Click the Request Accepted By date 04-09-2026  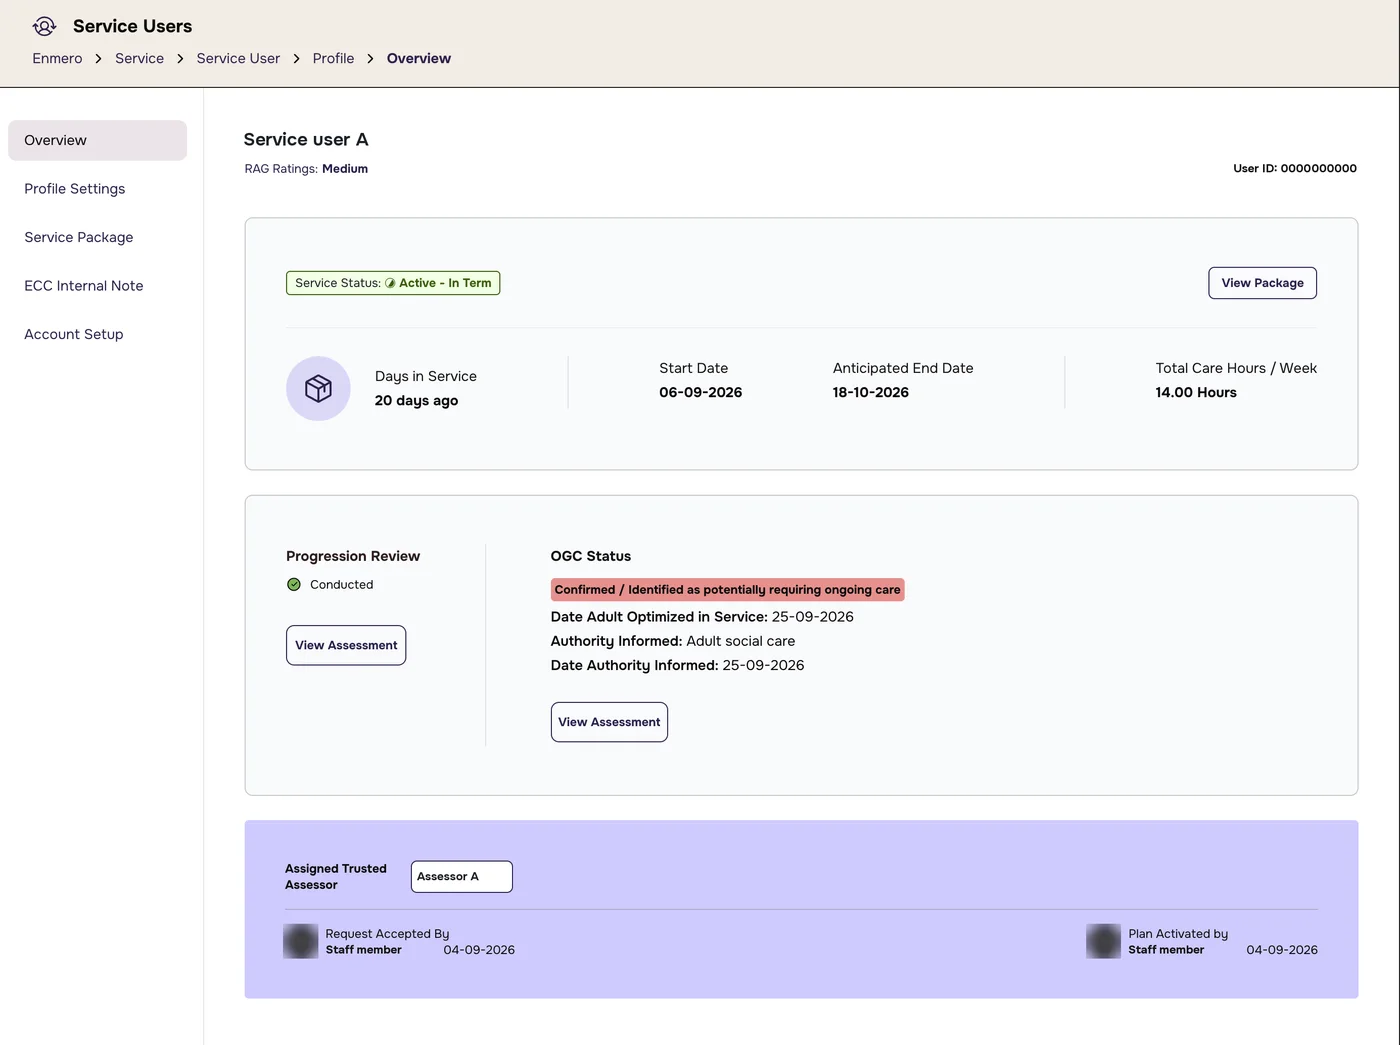click(x=479, y=950)
